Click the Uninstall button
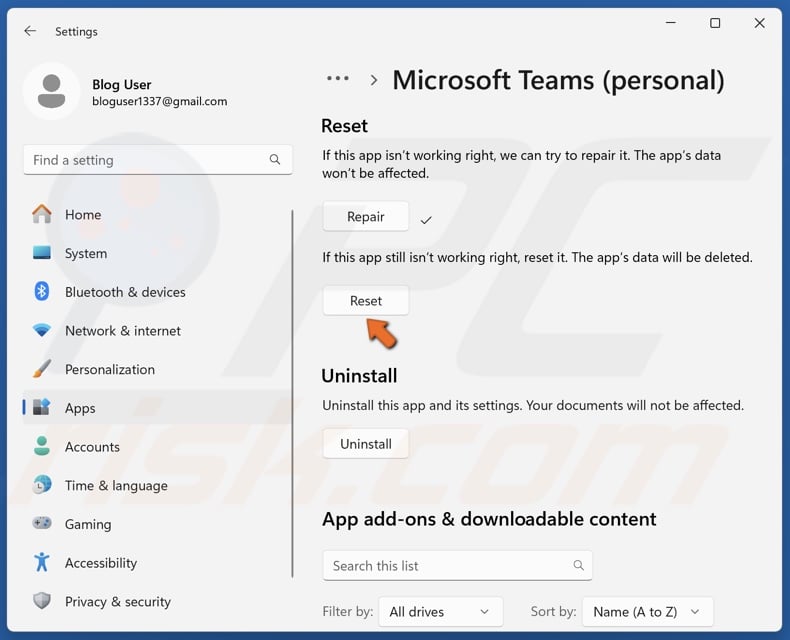790x640 pixels. point(366,444)
